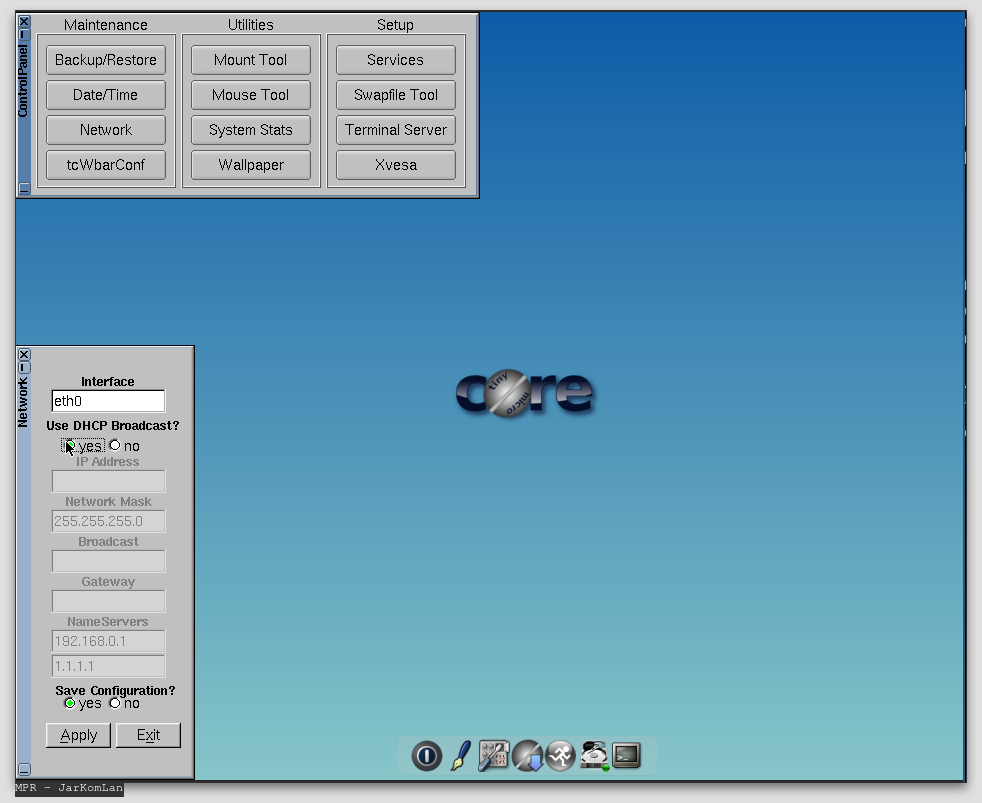Launch the terminal from the dock
982x803 pixels.
(x=626, y=756)
